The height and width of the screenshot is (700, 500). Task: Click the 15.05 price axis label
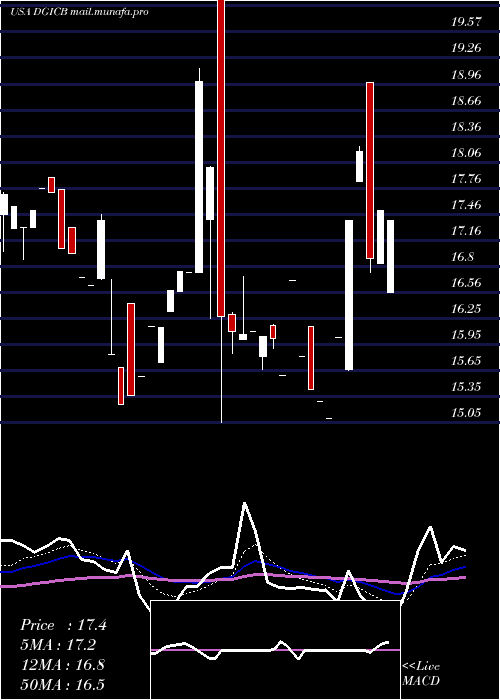coord(466,413)
